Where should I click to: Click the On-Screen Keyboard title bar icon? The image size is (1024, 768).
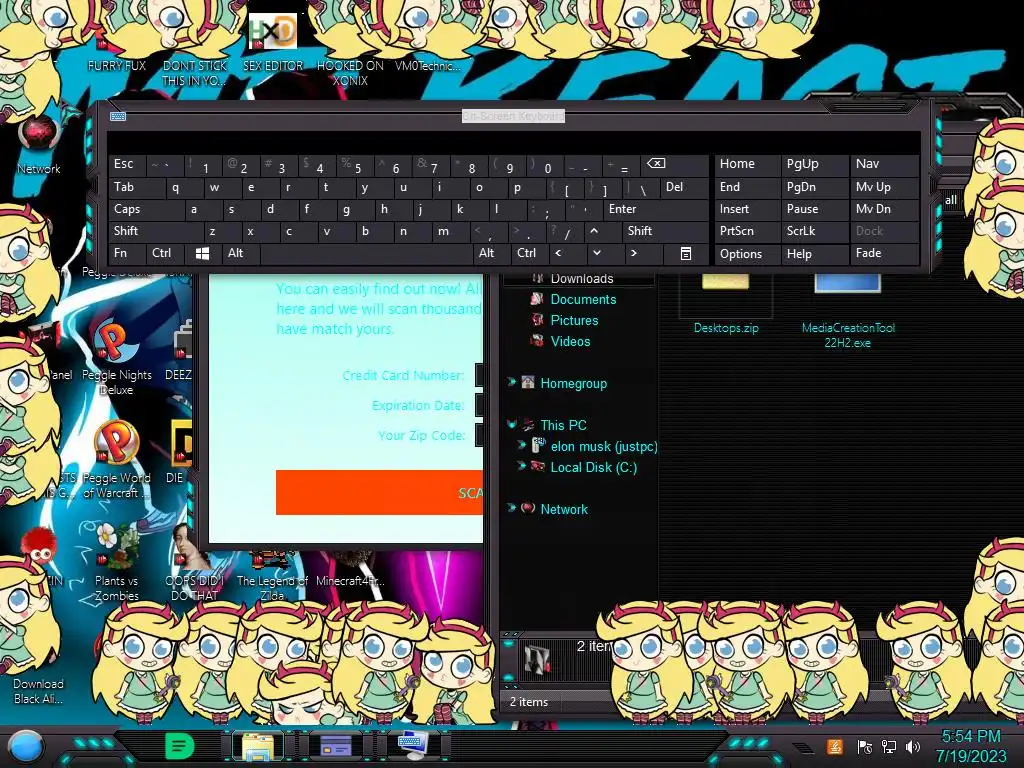click(118, 116)
